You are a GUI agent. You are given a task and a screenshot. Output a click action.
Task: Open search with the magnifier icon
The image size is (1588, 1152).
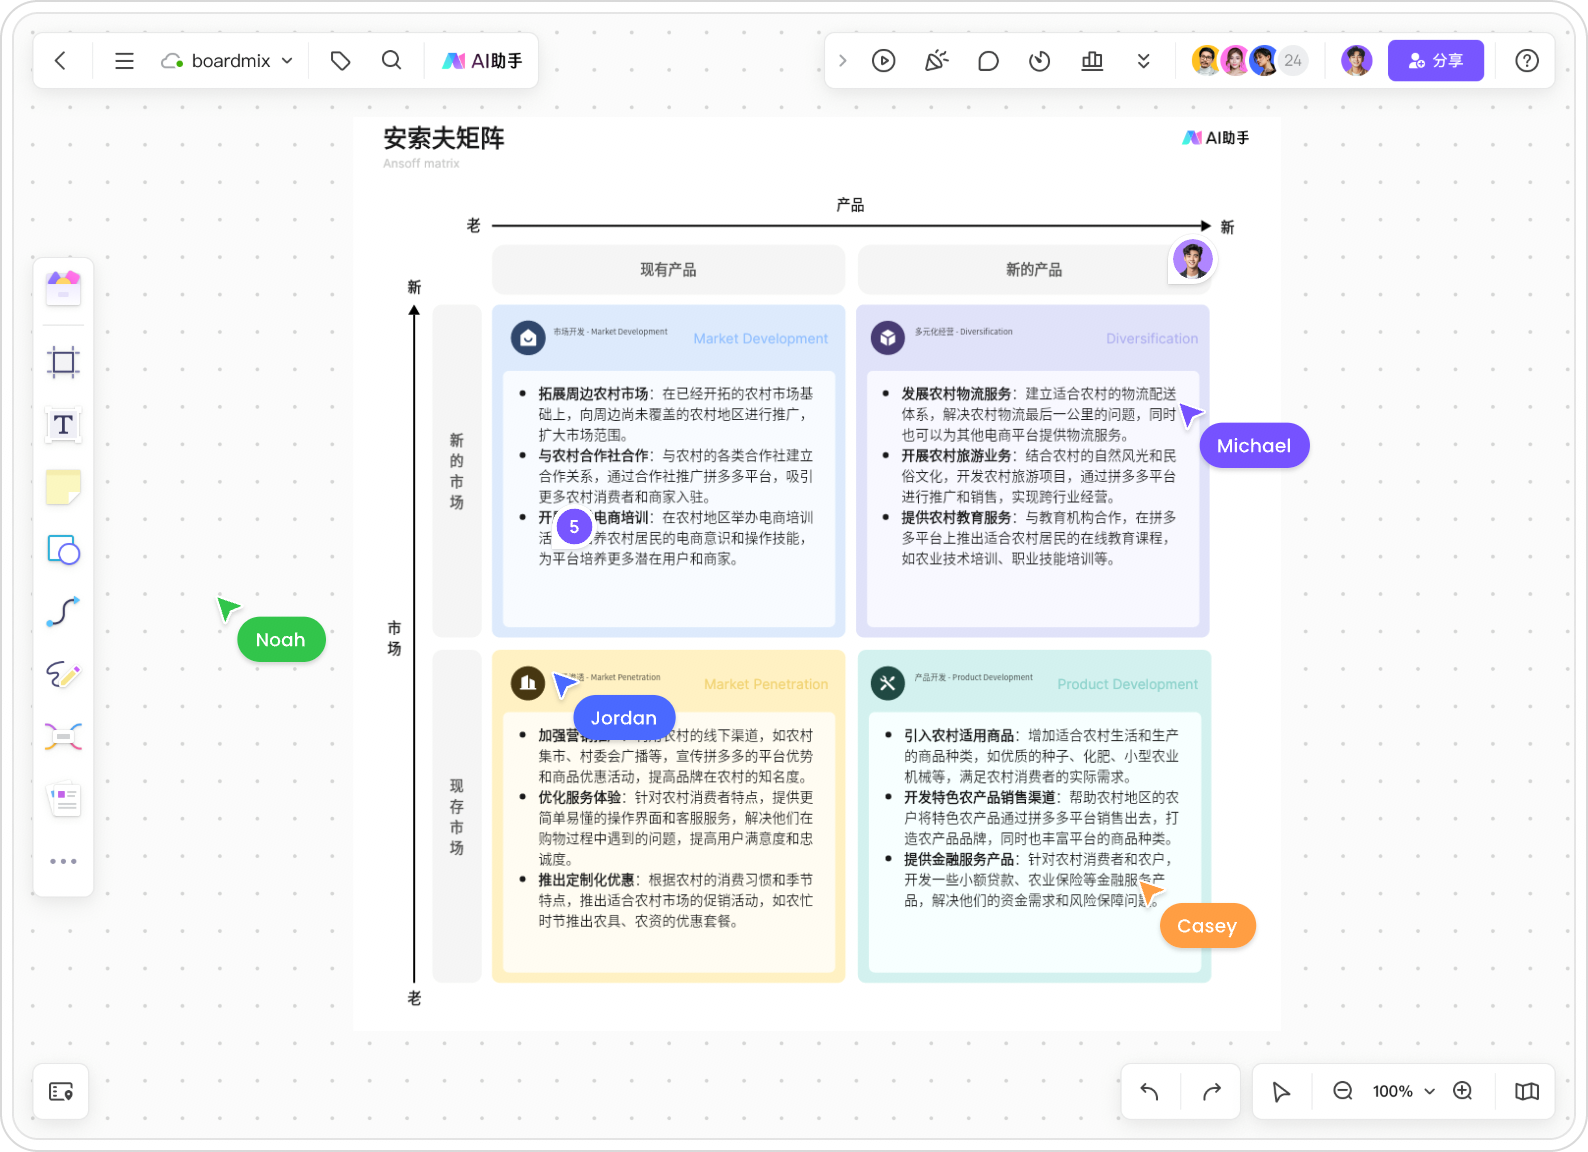391,61
